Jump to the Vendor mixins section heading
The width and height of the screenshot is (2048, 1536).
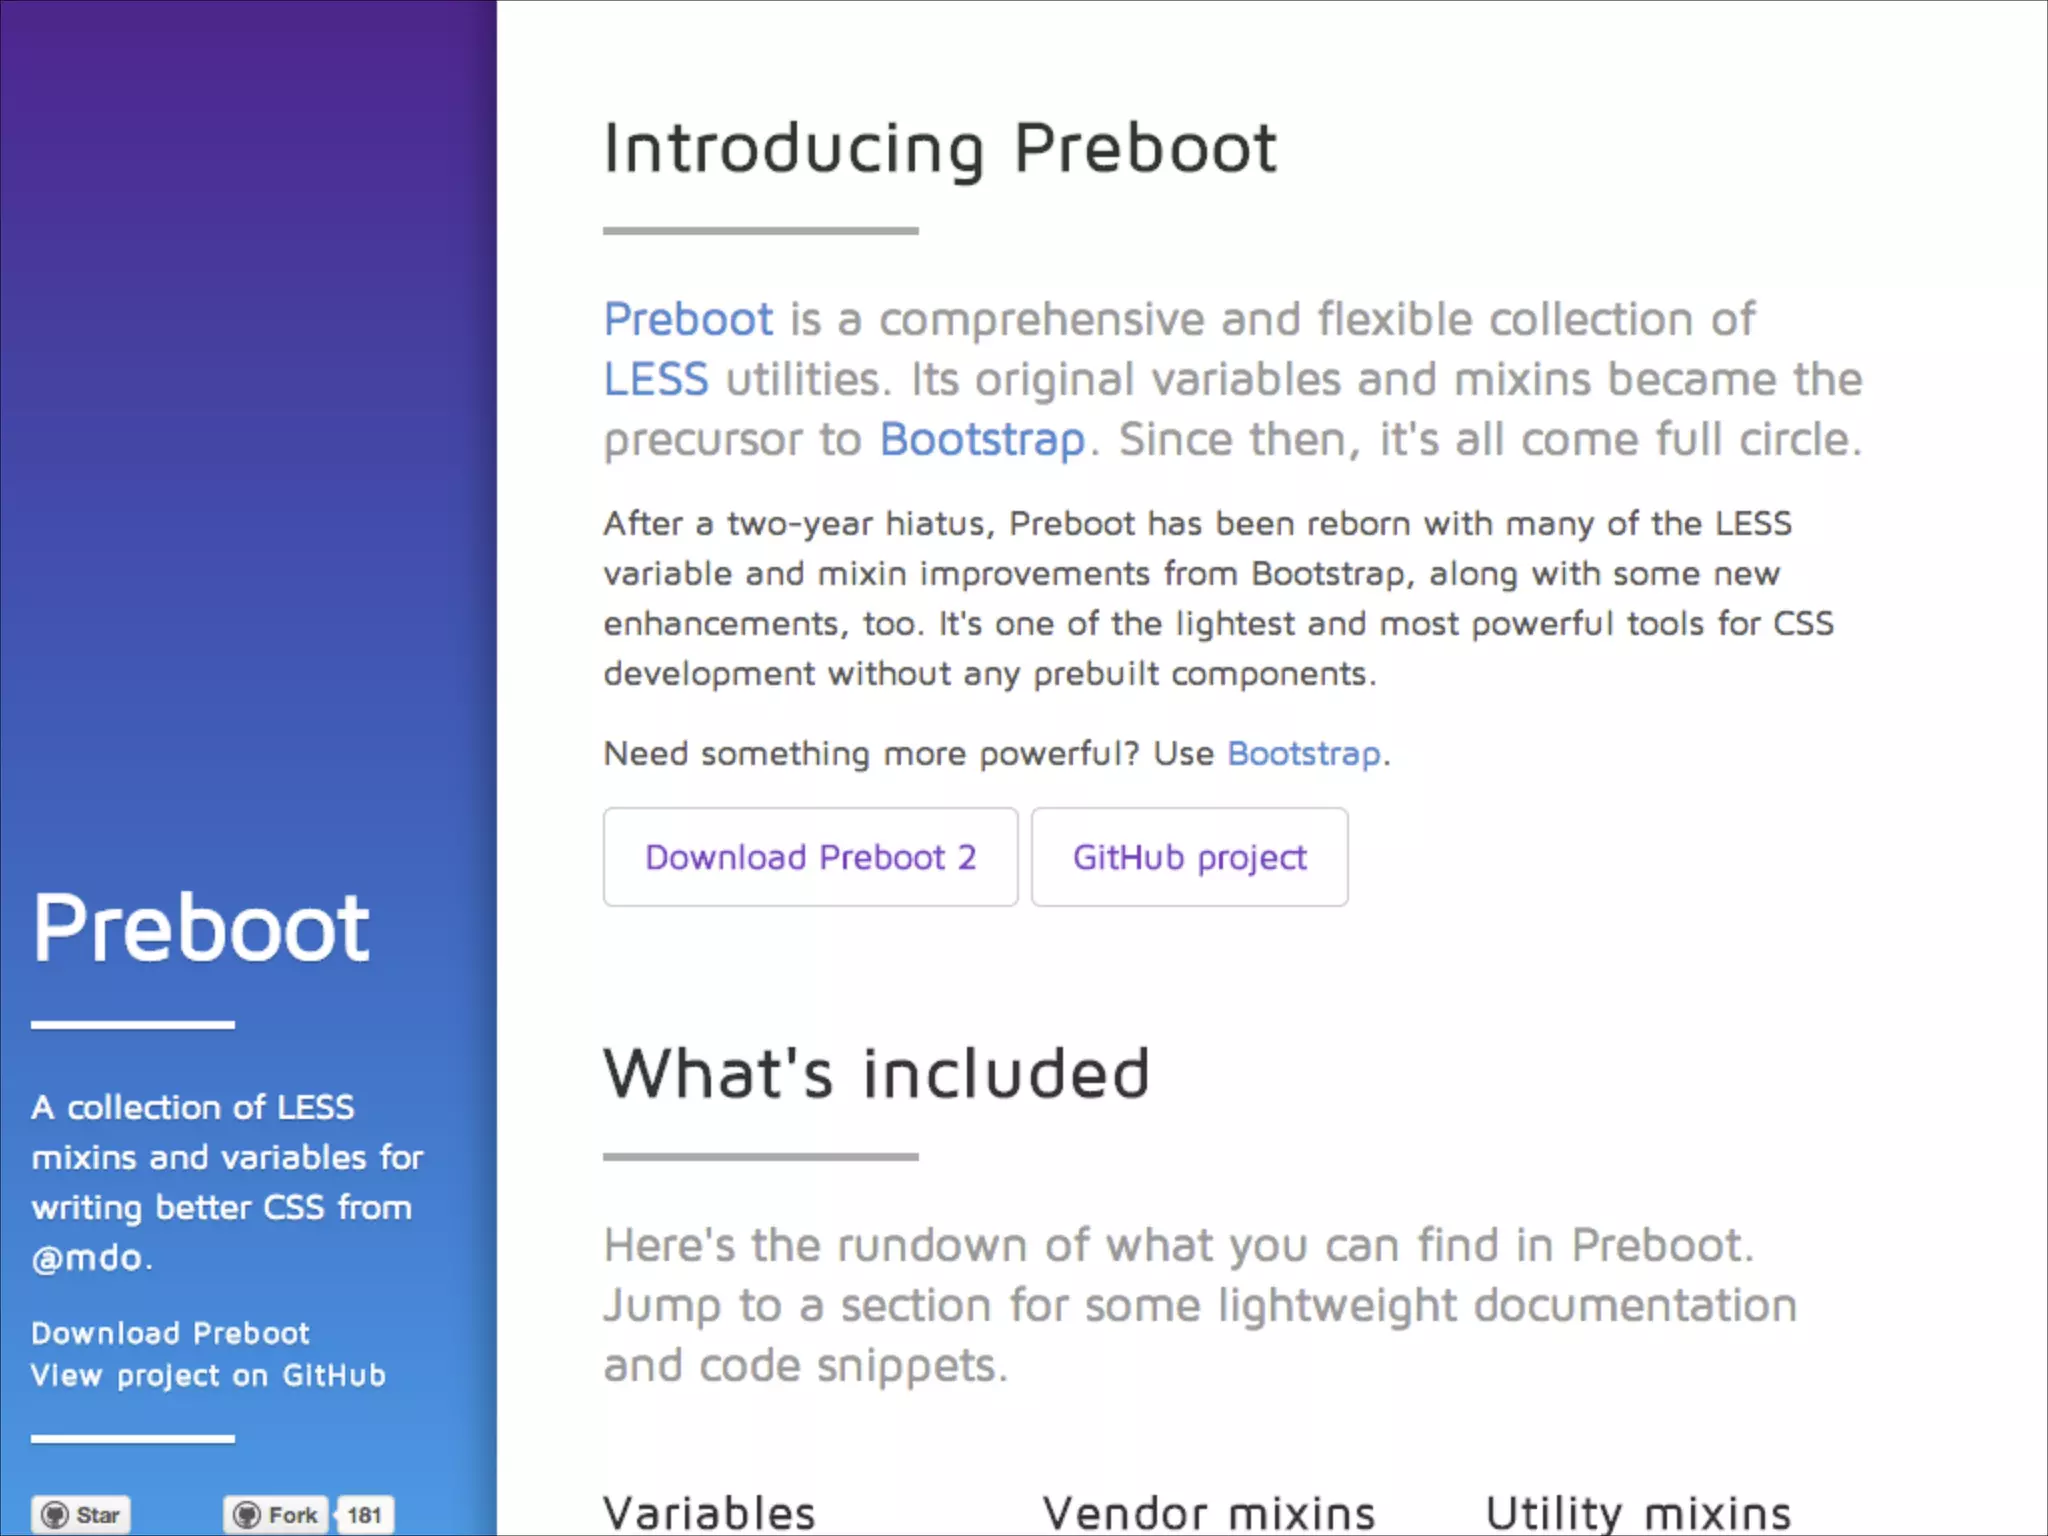[x=1208, y=1512]
